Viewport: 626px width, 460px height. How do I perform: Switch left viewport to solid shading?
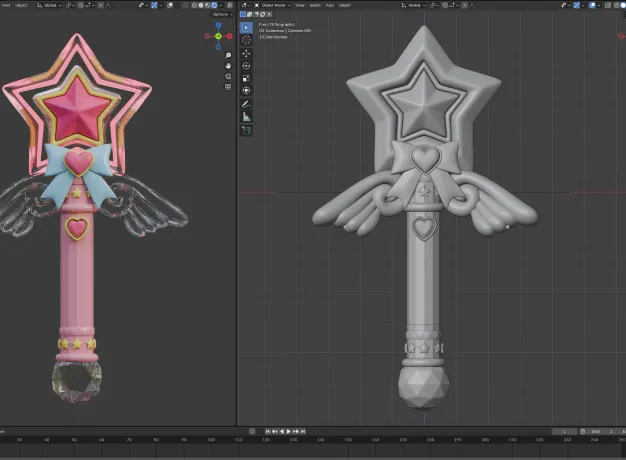click(x=201, y=5)
